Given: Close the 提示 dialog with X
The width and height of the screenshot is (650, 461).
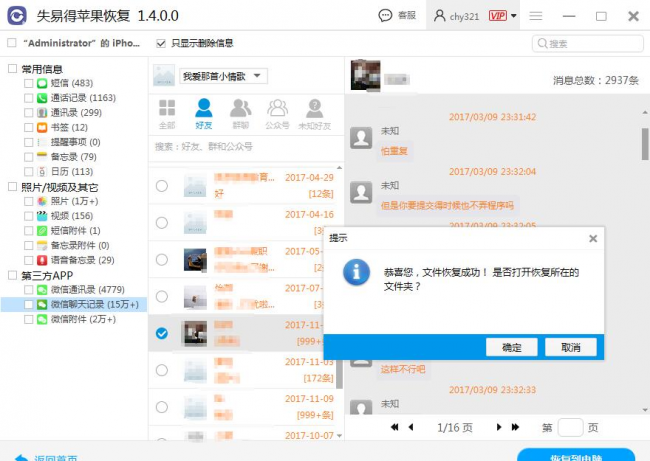Looking at the screenshot, I should [593, 238].
